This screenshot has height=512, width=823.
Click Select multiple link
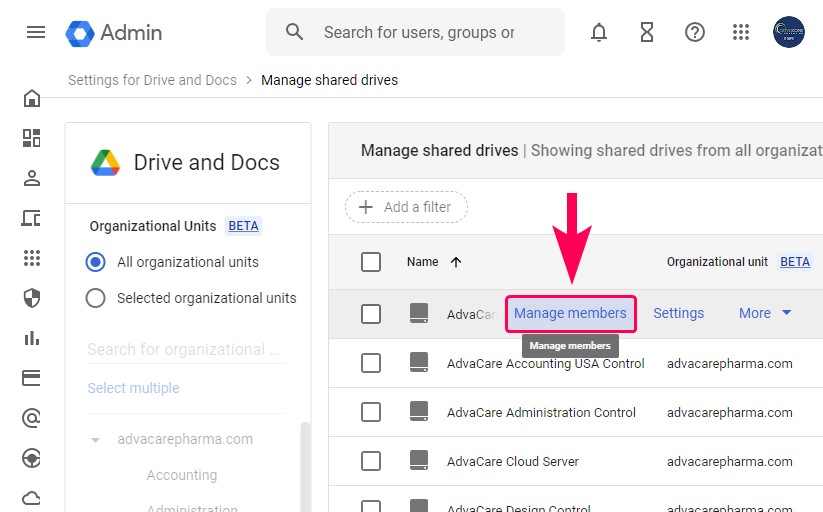[133, 388]
